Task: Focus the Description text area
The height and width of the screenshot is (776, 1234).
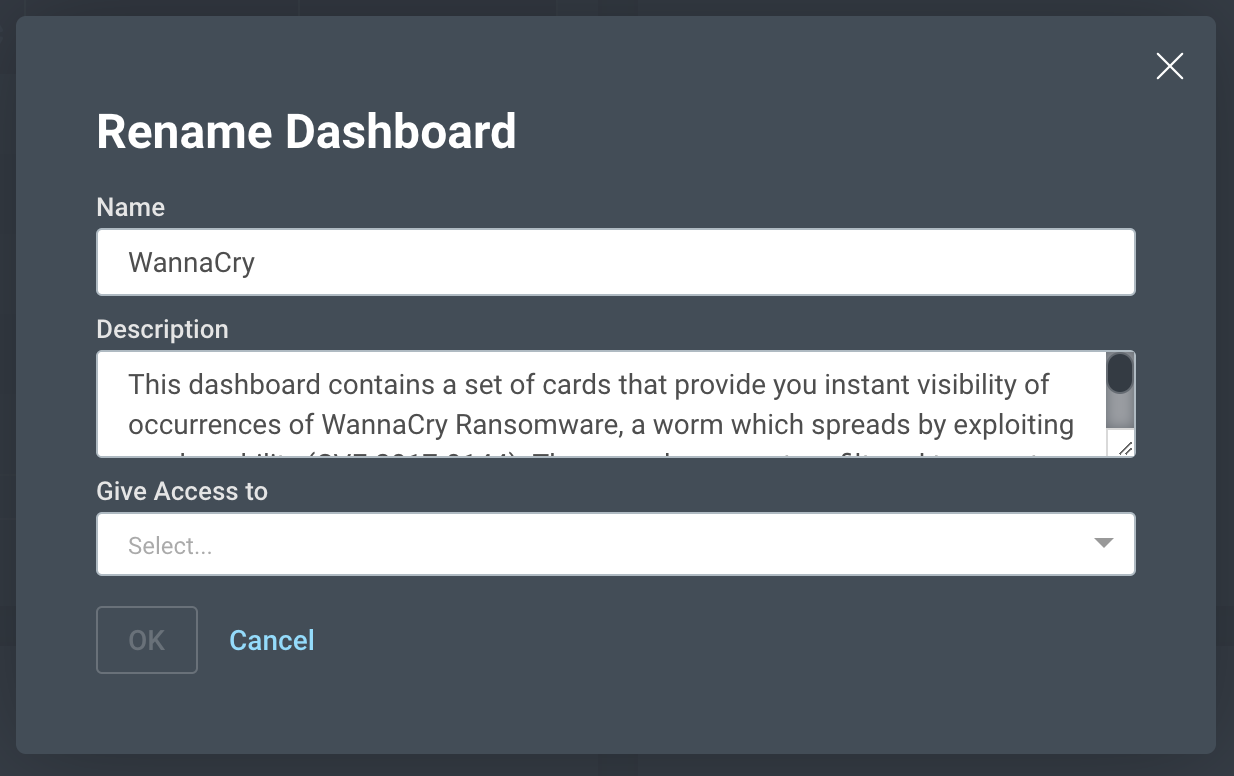Action: pos(600,404)
